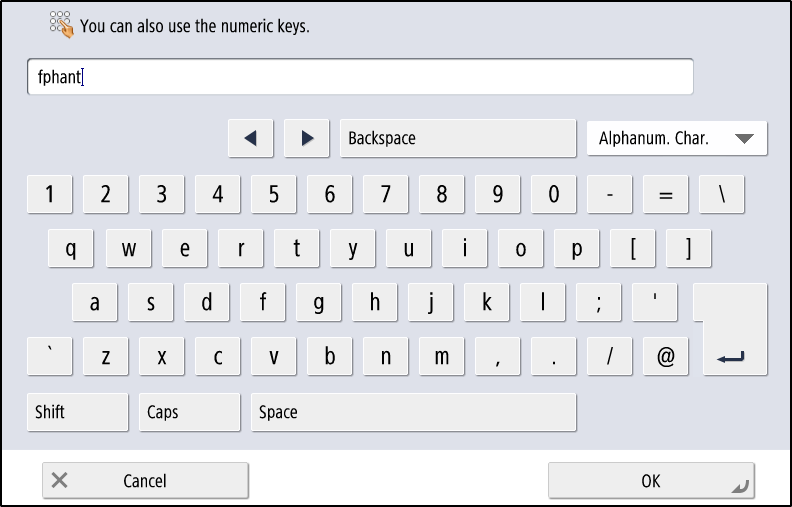This screenshot has width=792, height=507.
Task: Move cursor right with right arrow key
Action: [307, 138]
